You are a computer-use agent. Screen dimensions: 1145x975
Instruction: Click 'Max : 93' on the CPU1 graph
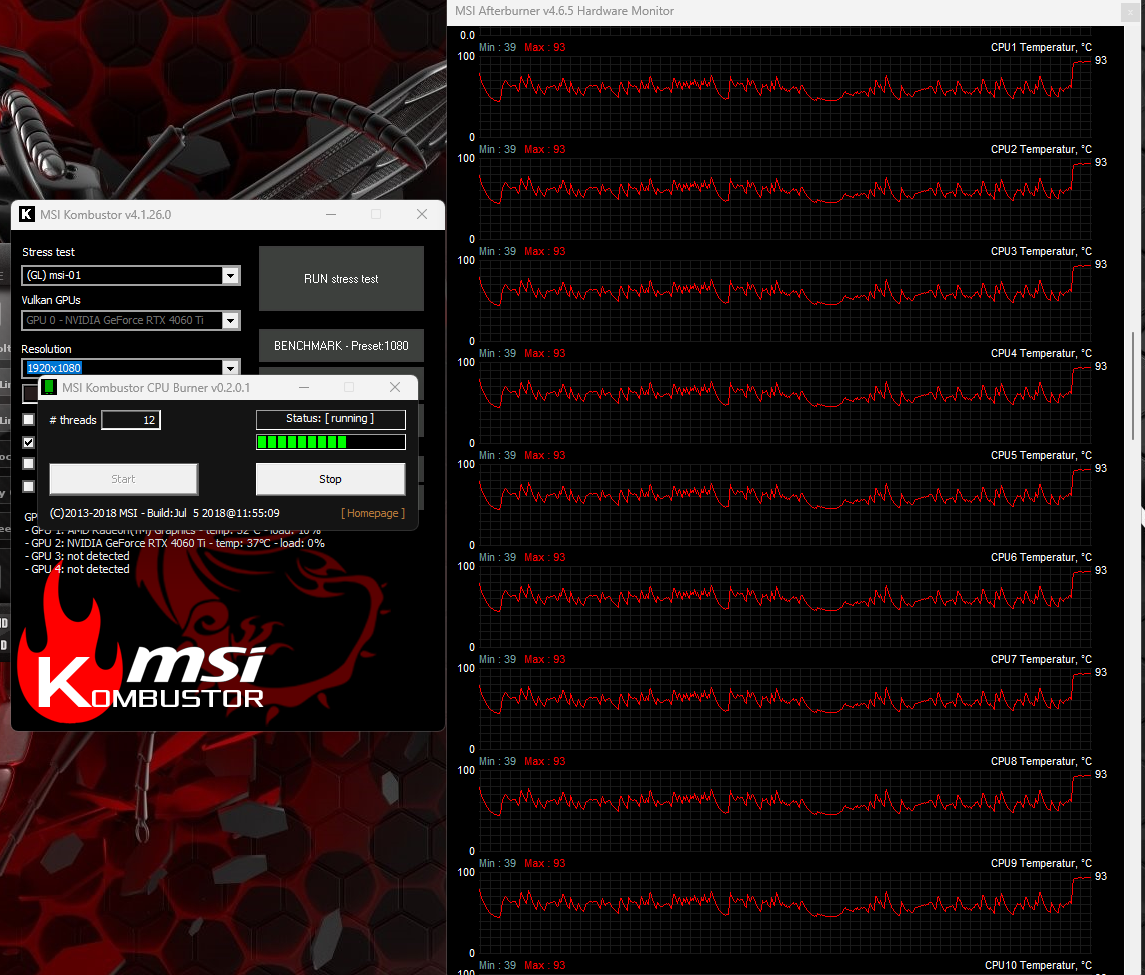coord(545,47)
